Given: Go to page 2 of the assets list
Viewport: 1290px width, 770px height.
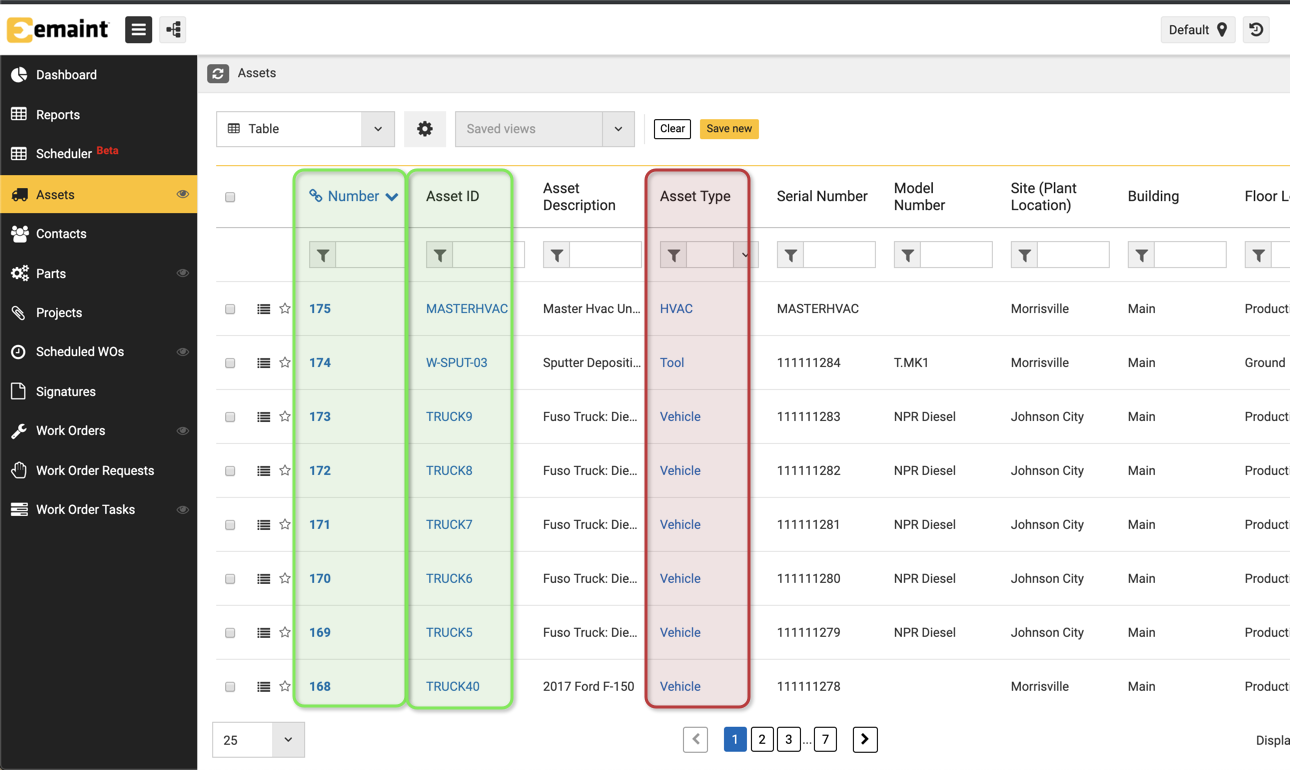Looking at the screenshot, I should click(762, 739).
